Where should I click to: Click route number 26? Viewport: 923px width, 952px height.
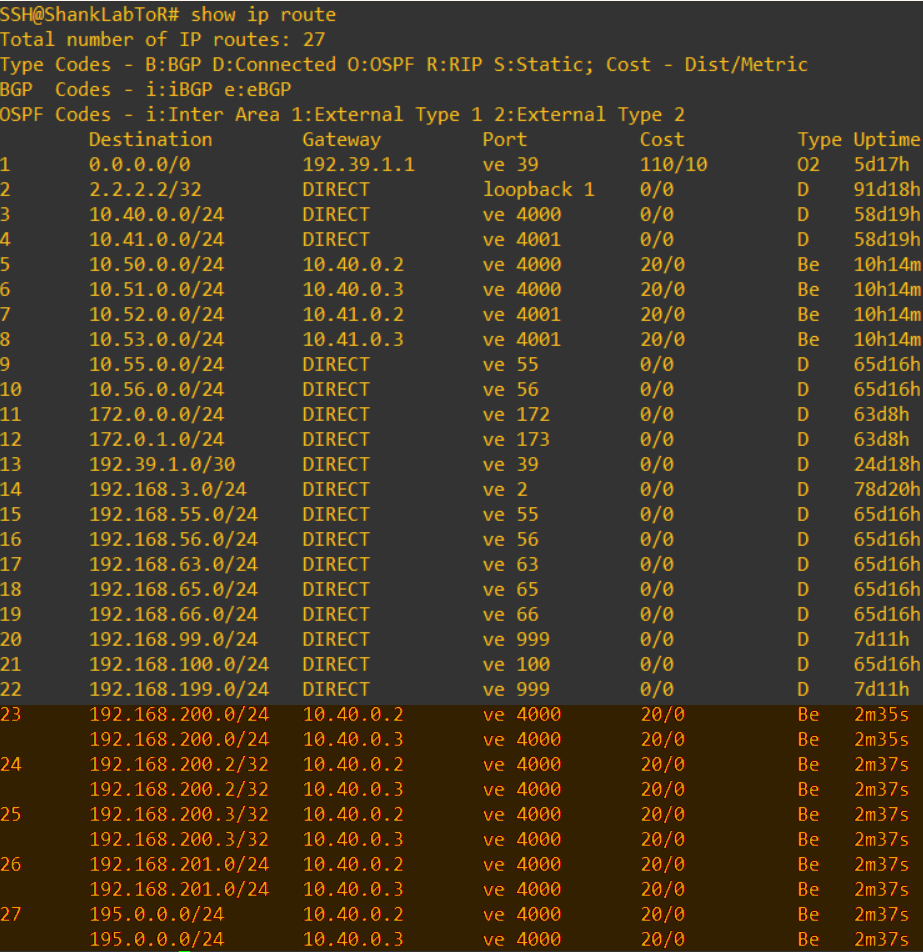[x=11, y=864]
